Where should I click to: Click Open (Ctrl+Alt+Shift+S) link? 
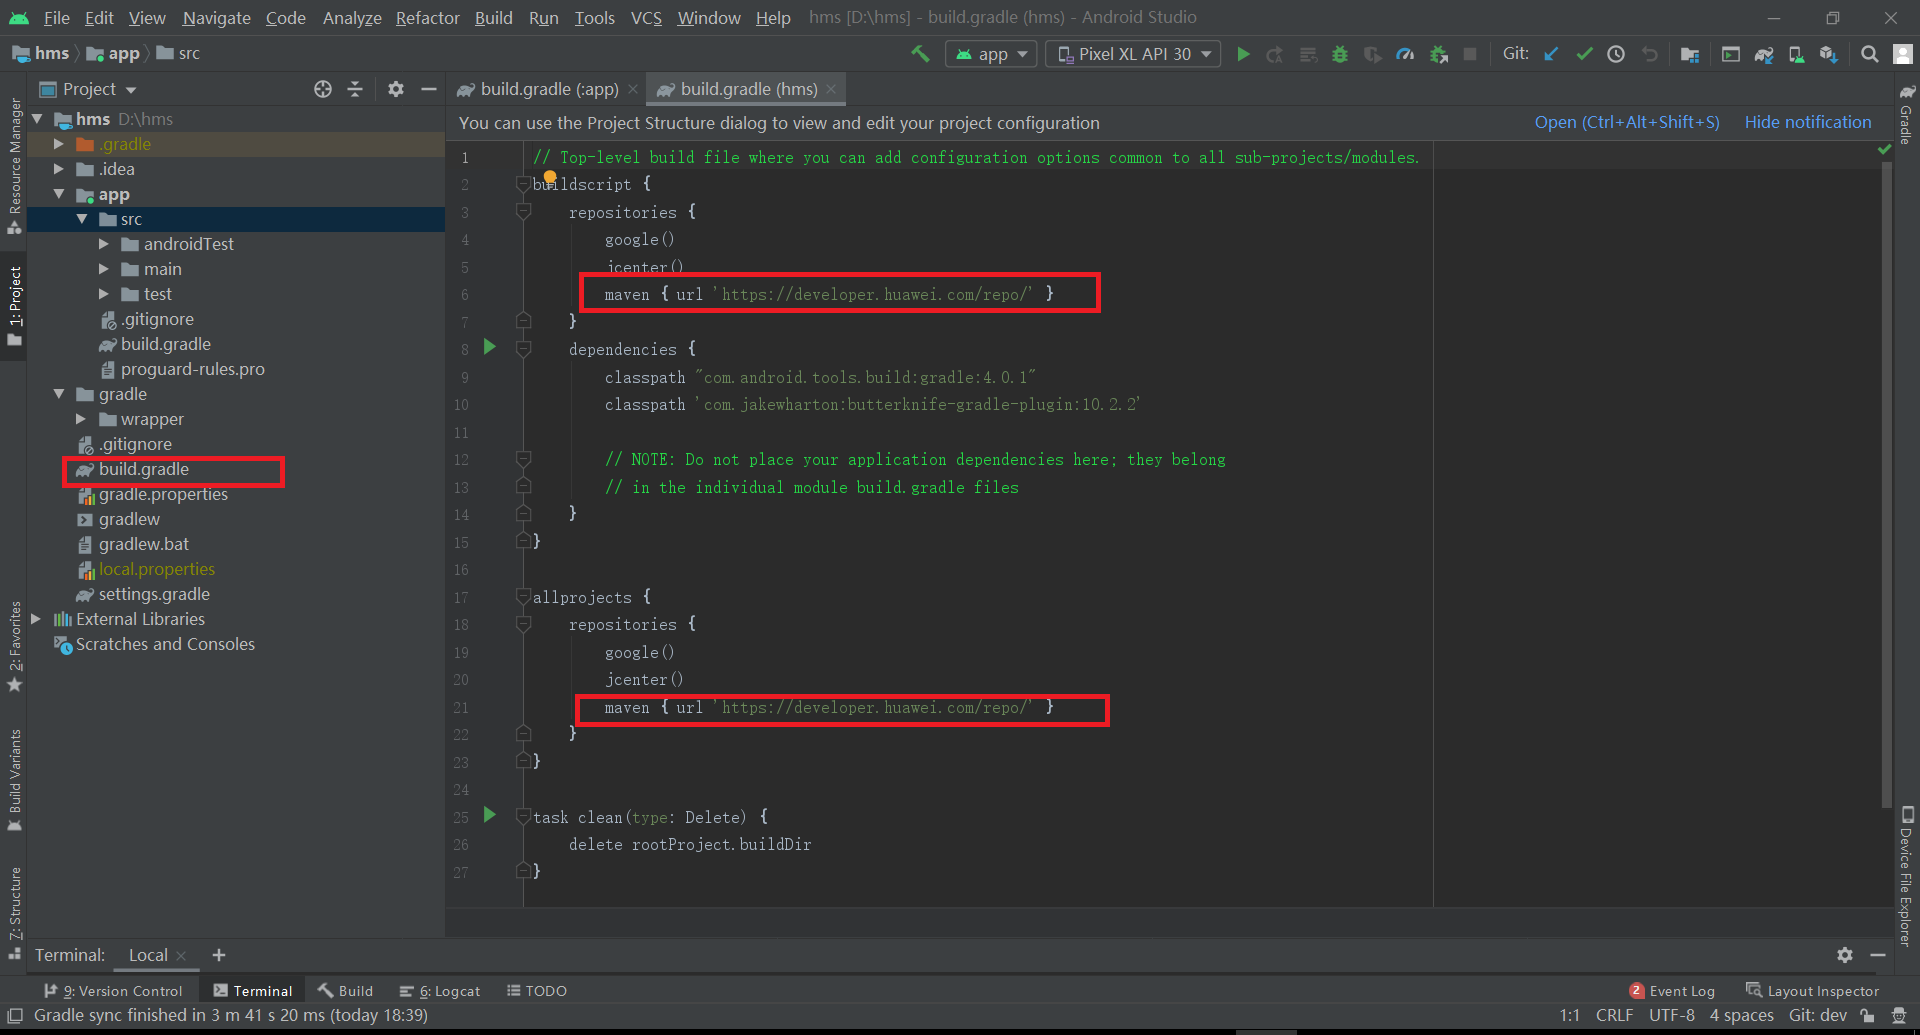1627,122
